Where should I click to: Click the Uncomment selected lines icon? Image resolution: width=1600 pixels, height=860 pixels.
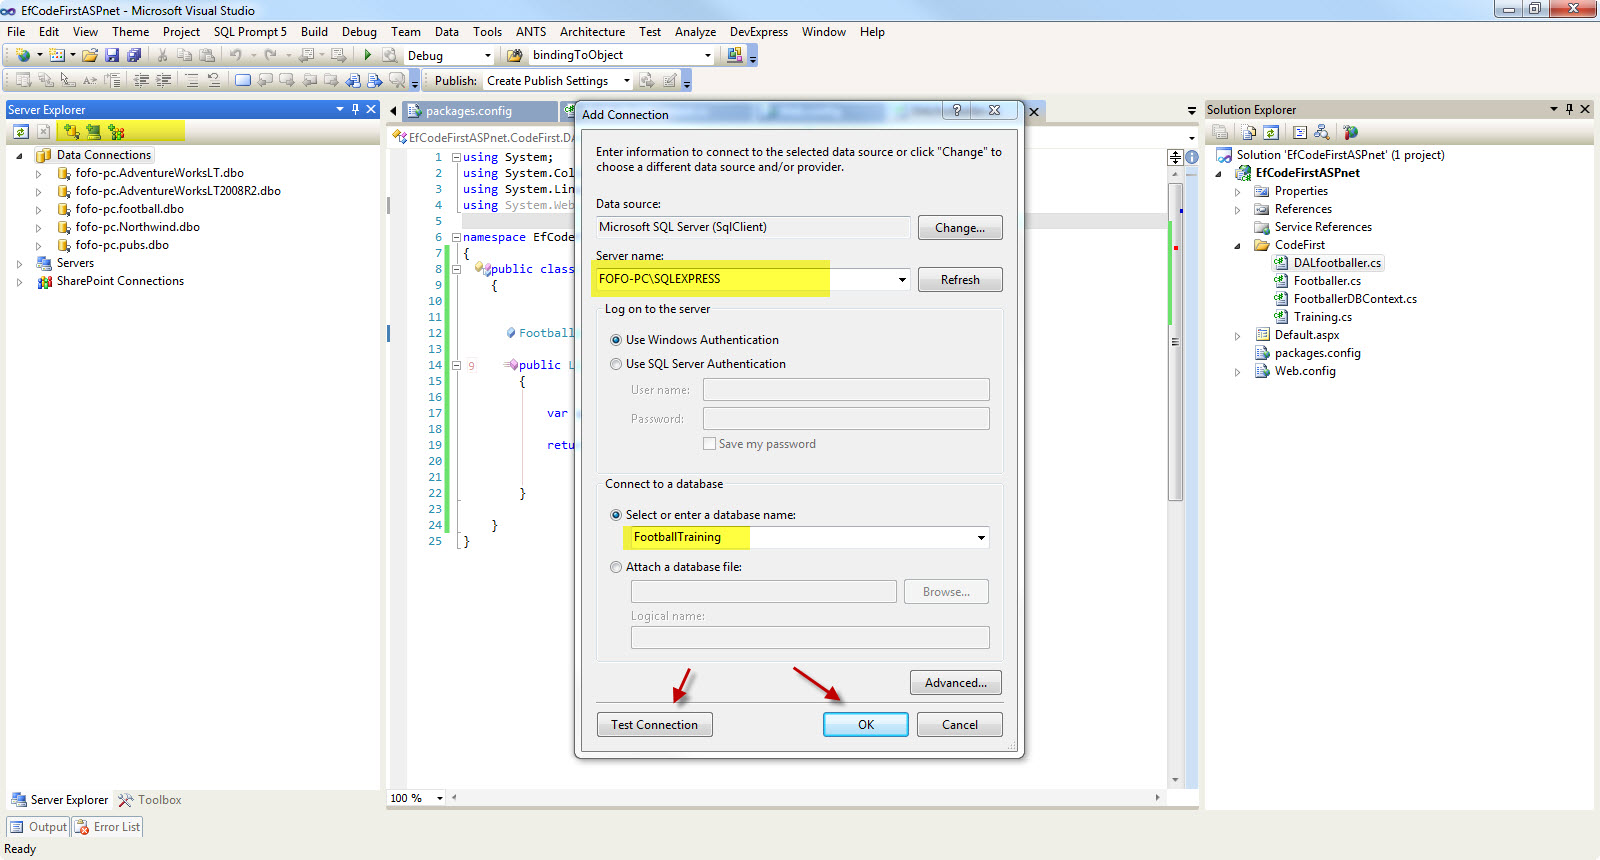213,80
